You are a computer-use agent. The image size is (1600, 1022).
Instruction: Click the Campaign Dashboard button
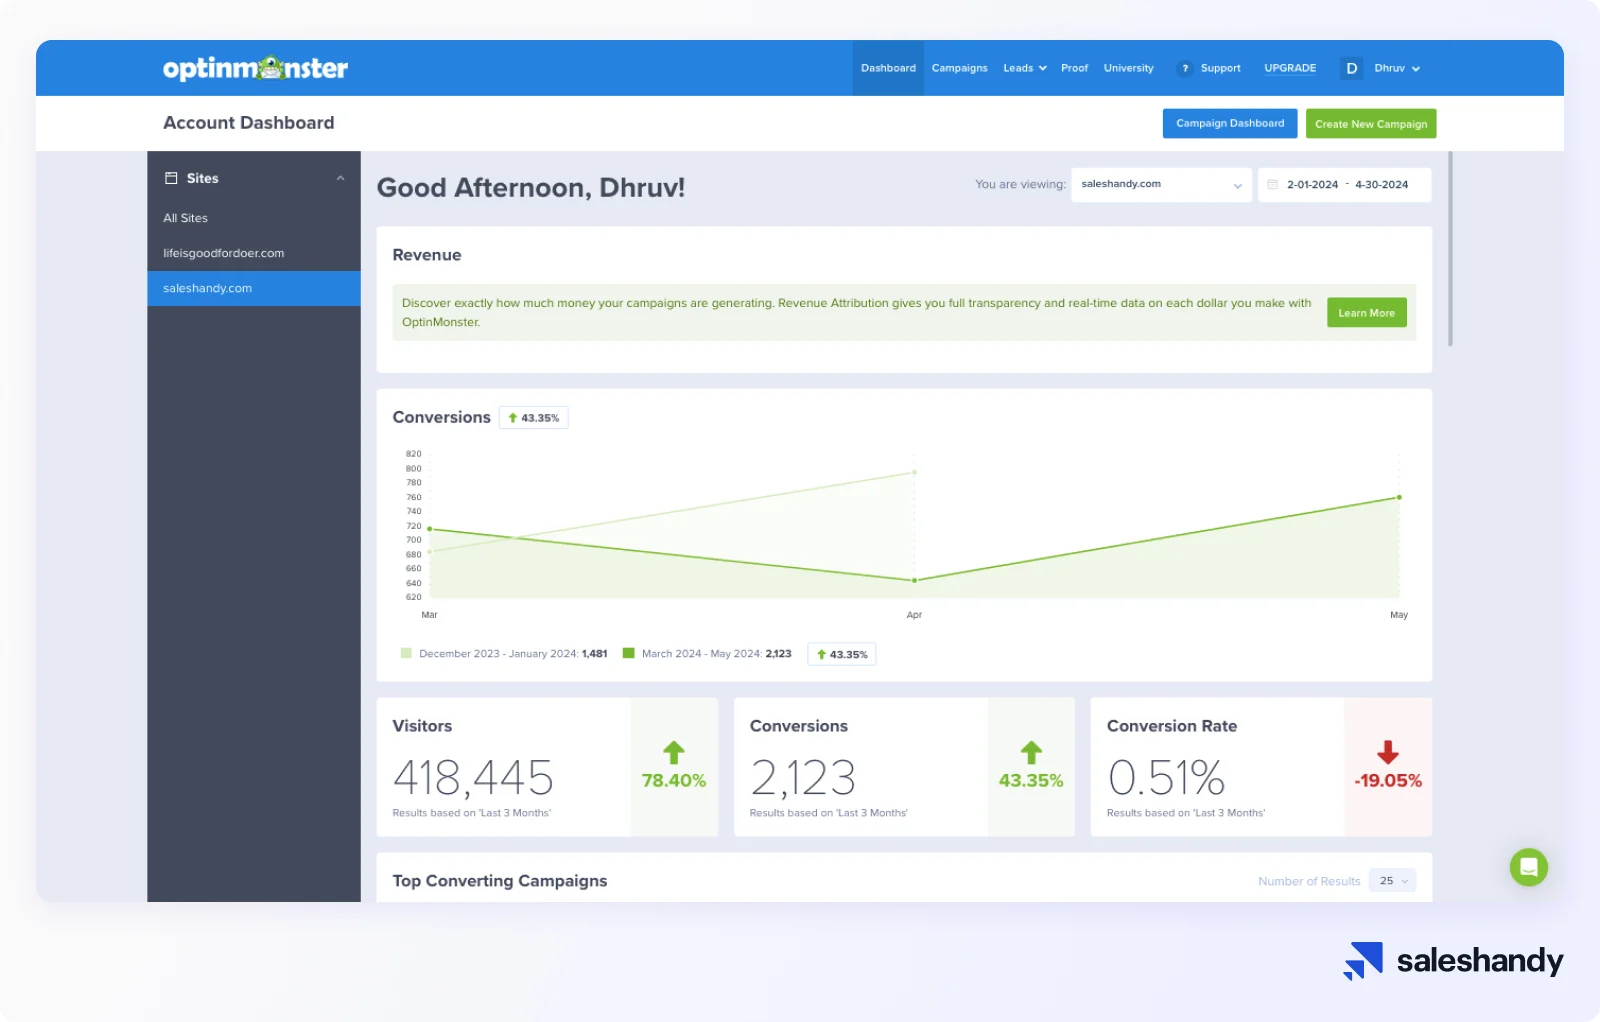[1230, 123]
